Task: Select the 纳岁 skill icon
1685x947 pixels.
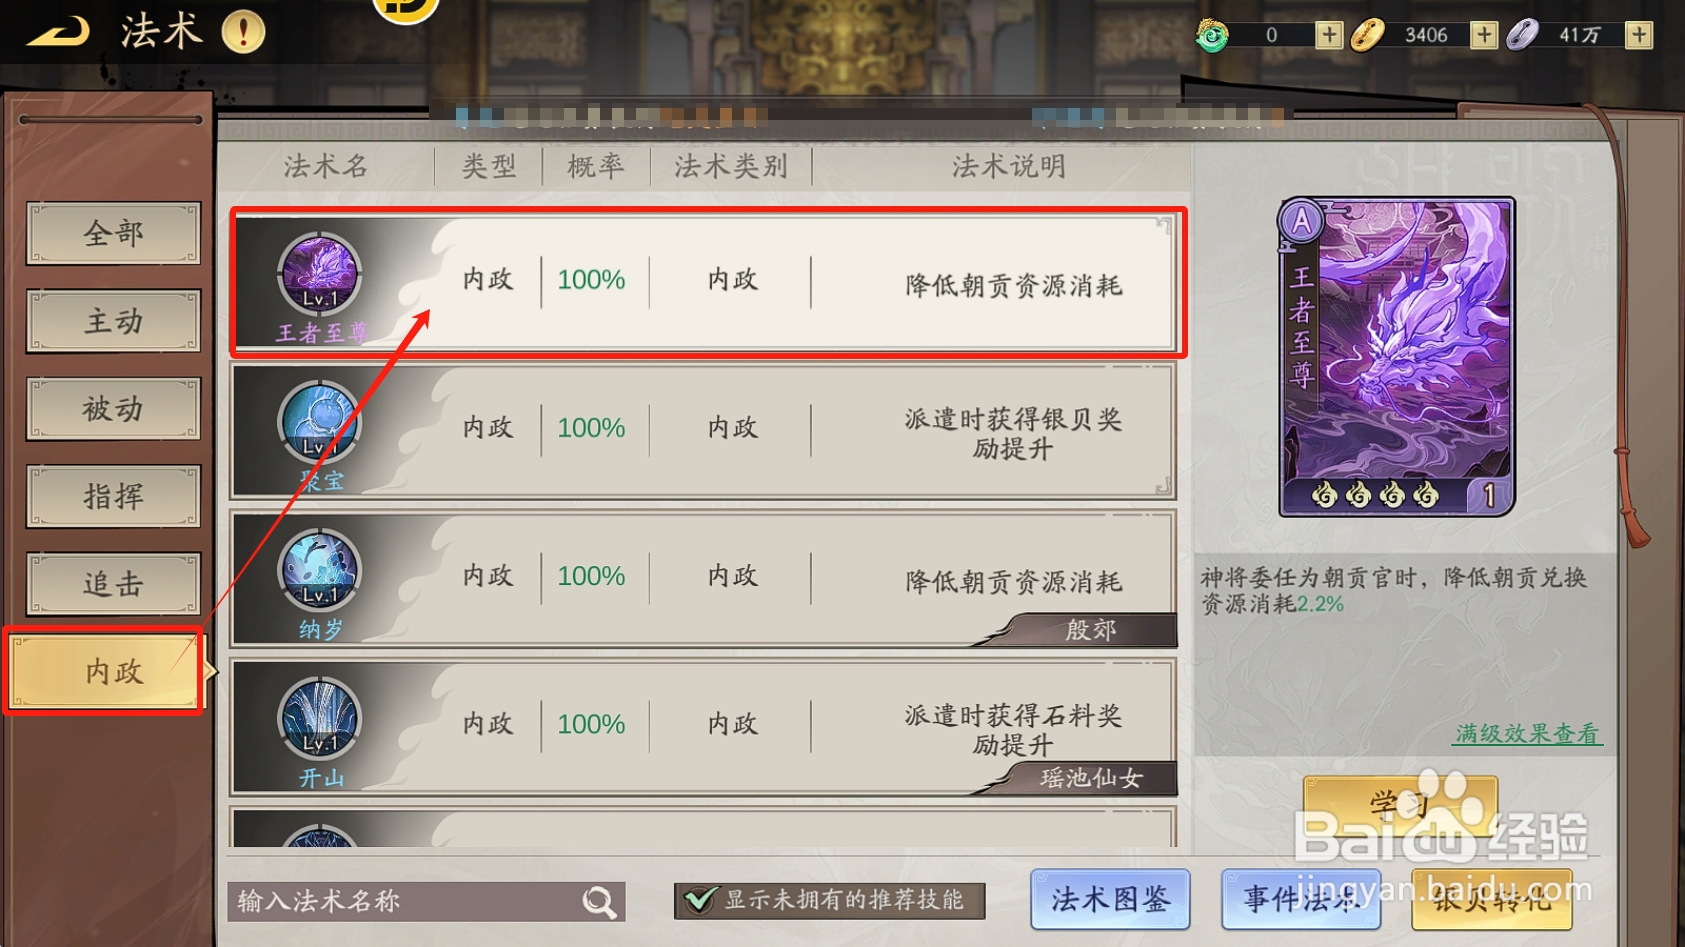Action: (320, 569)
